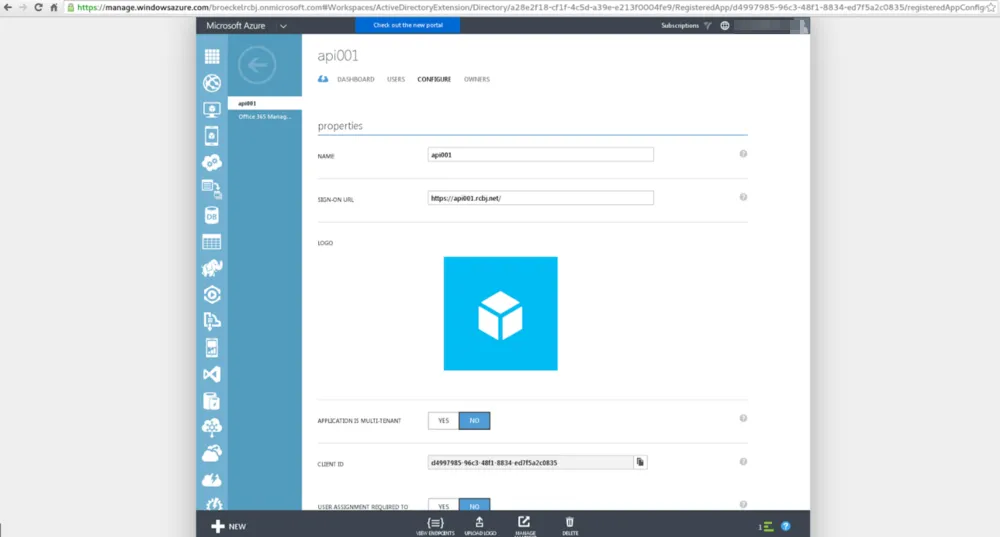1000x537 pixels.
Task: Focus the Name input field
Action: tap(541, 154)
